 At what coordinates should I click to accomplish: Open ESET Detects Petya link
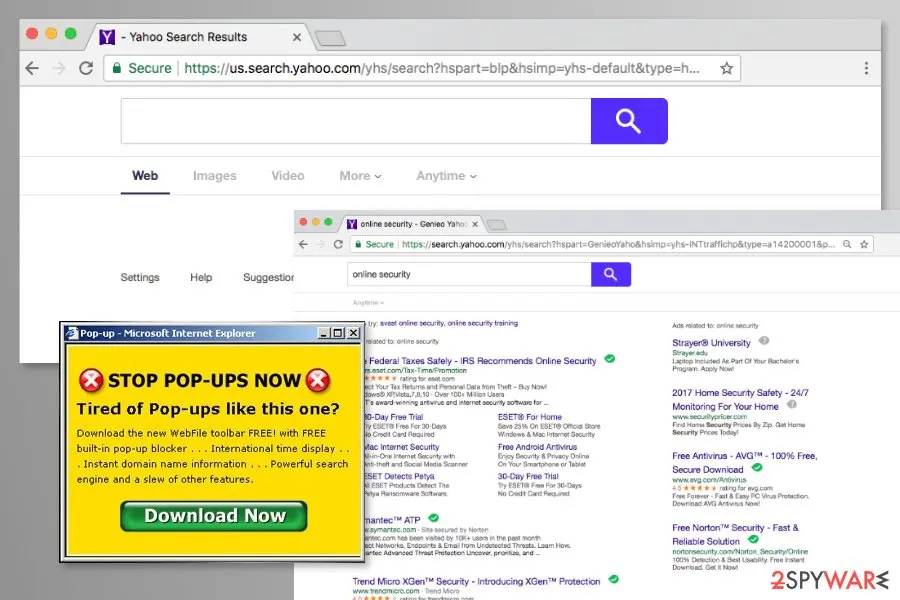[399, 476]
